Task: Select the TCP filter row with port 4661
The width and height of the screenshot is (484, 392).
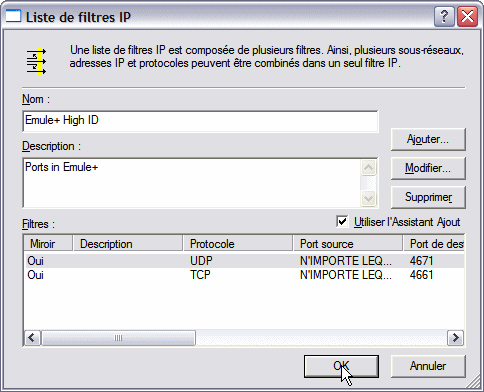Action: click(x=244, y=275)
